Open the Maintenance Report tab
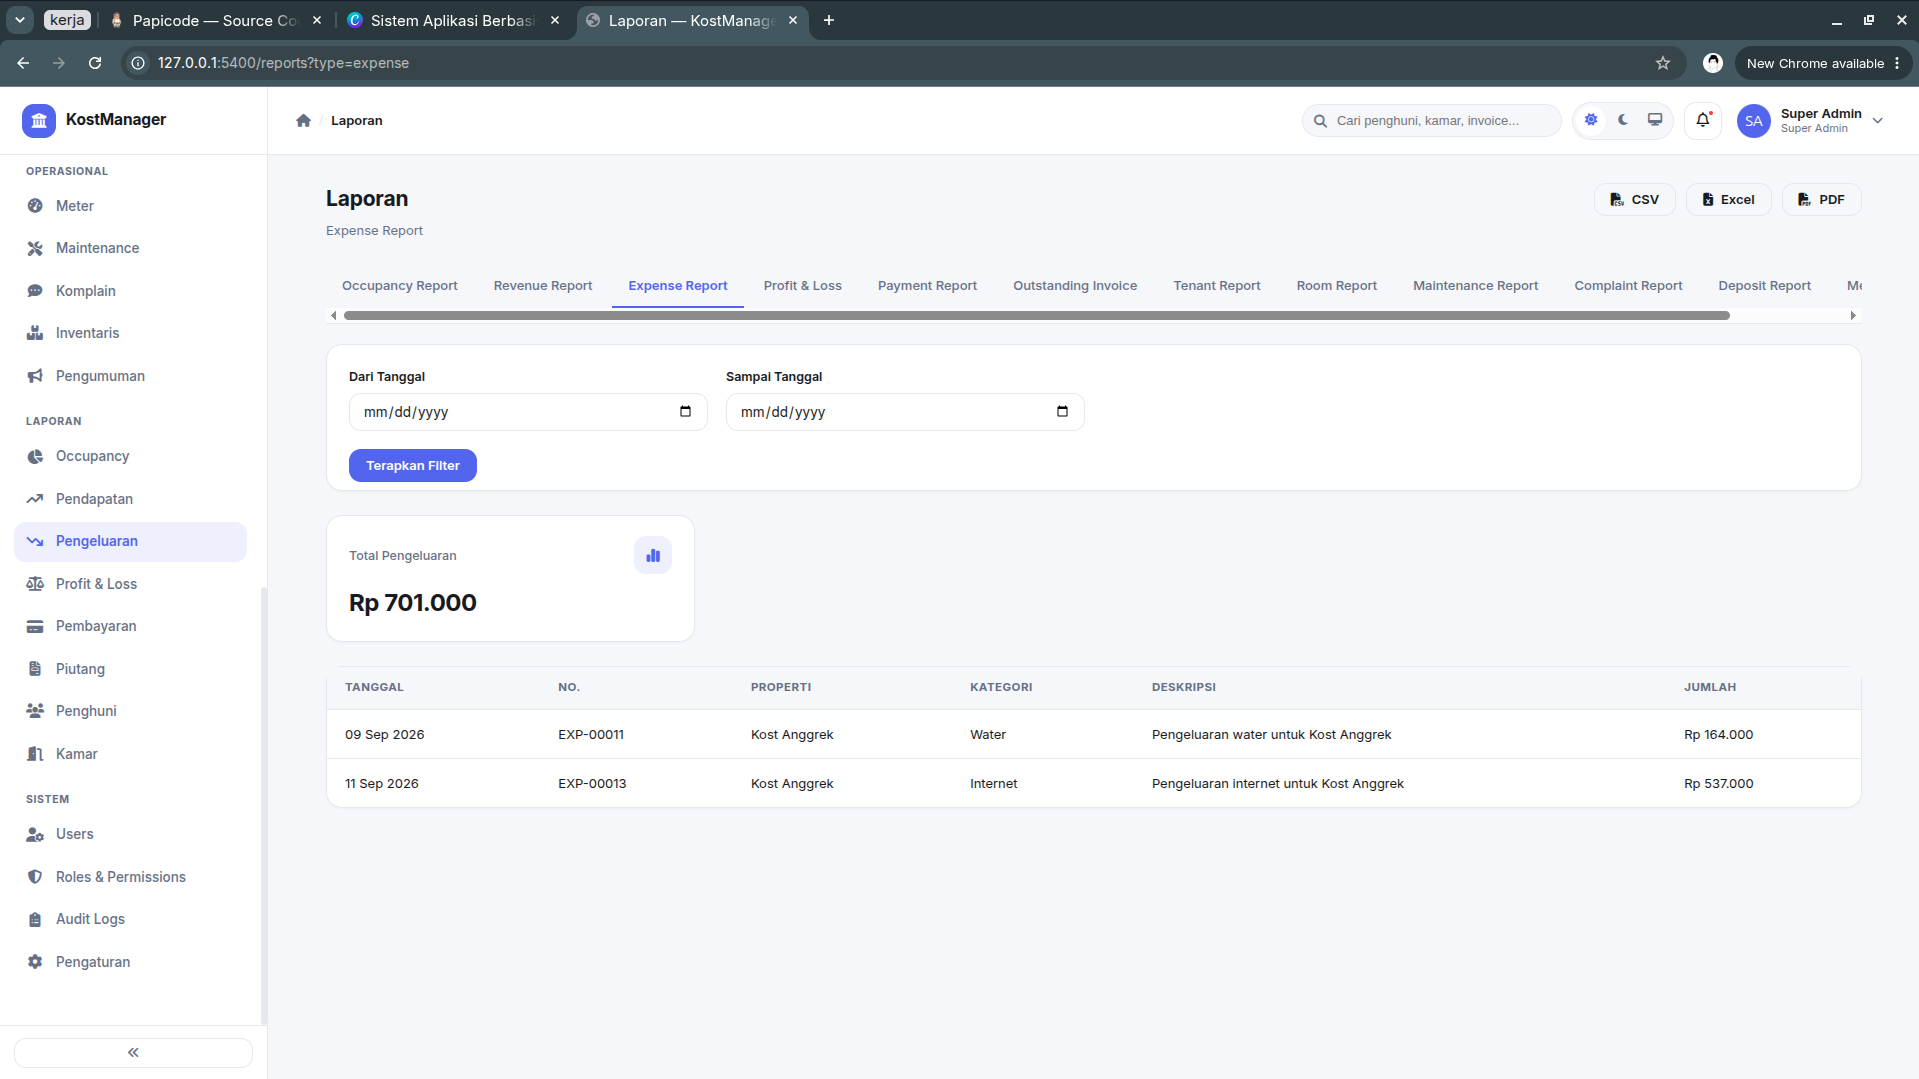The height and width of the screenshot is (1079, 1919). [x=1476, y=286]
